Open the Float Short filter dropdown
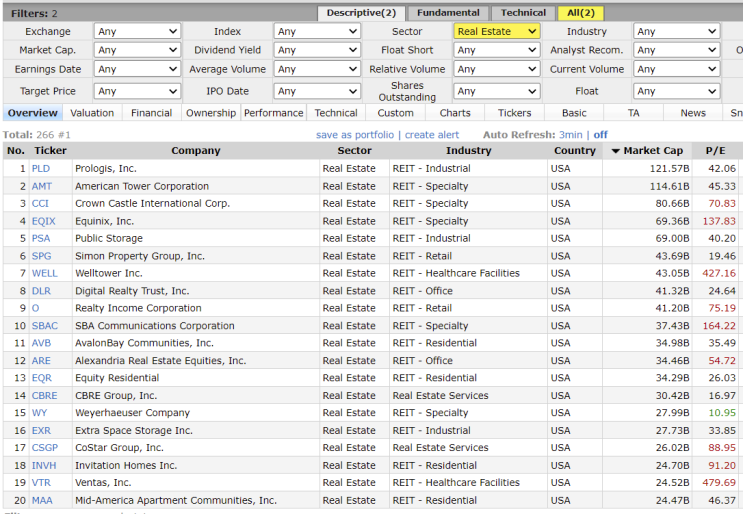 click(496, 50)
